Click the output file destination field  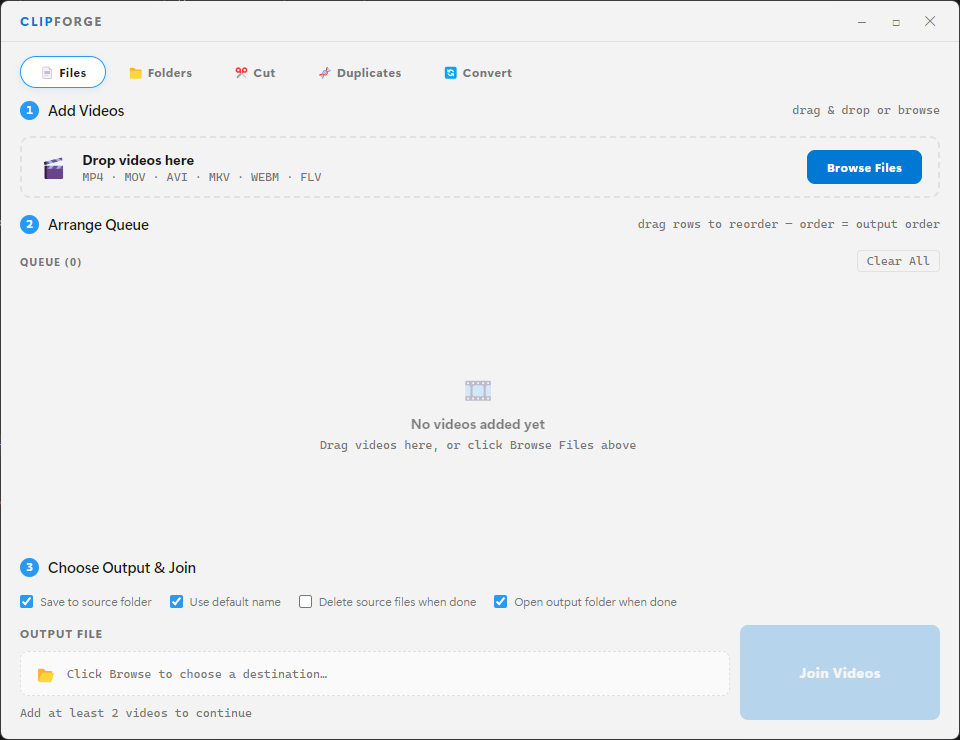point(375,673)
